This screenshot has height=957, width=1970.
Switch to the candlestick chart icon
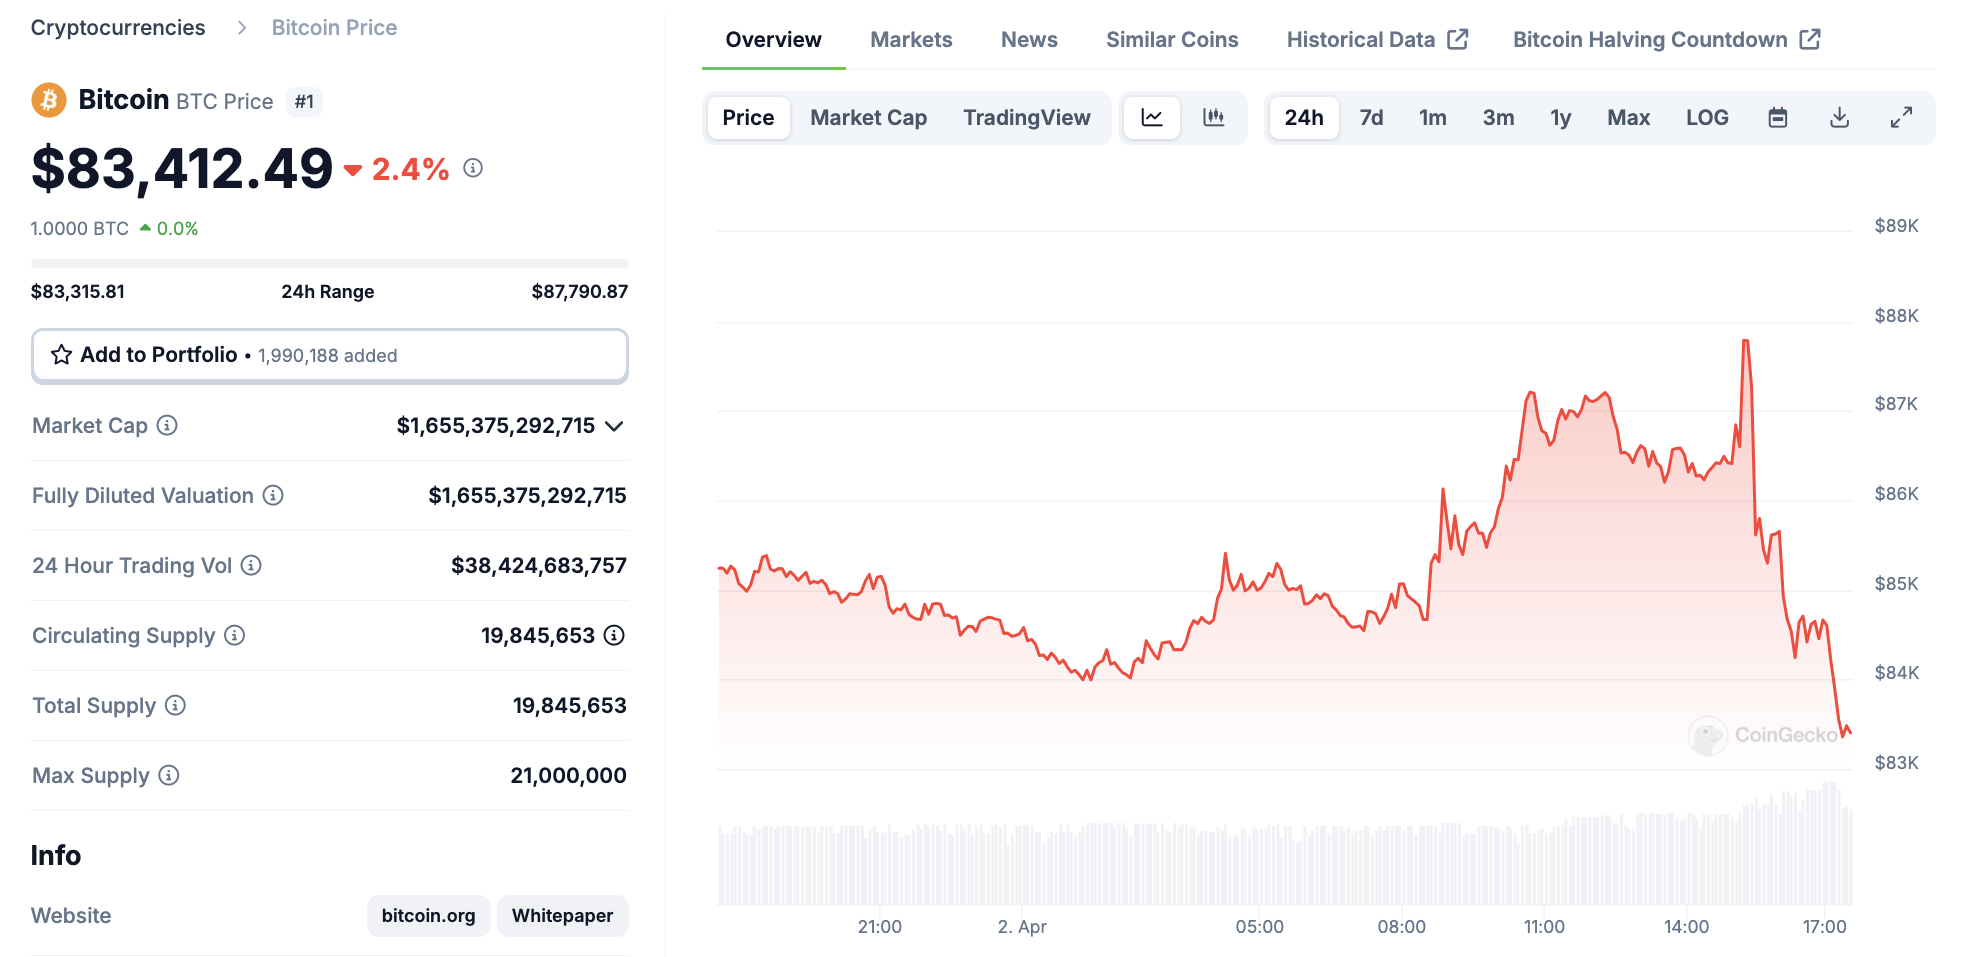click(x=1213, y=118)
